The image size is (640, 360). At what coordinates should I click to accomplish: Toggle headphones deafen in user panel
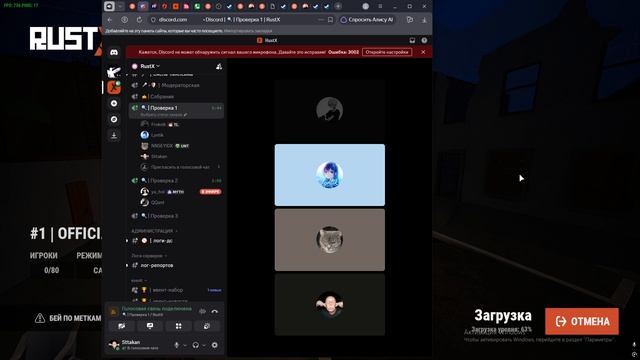[x=196, y=345]
